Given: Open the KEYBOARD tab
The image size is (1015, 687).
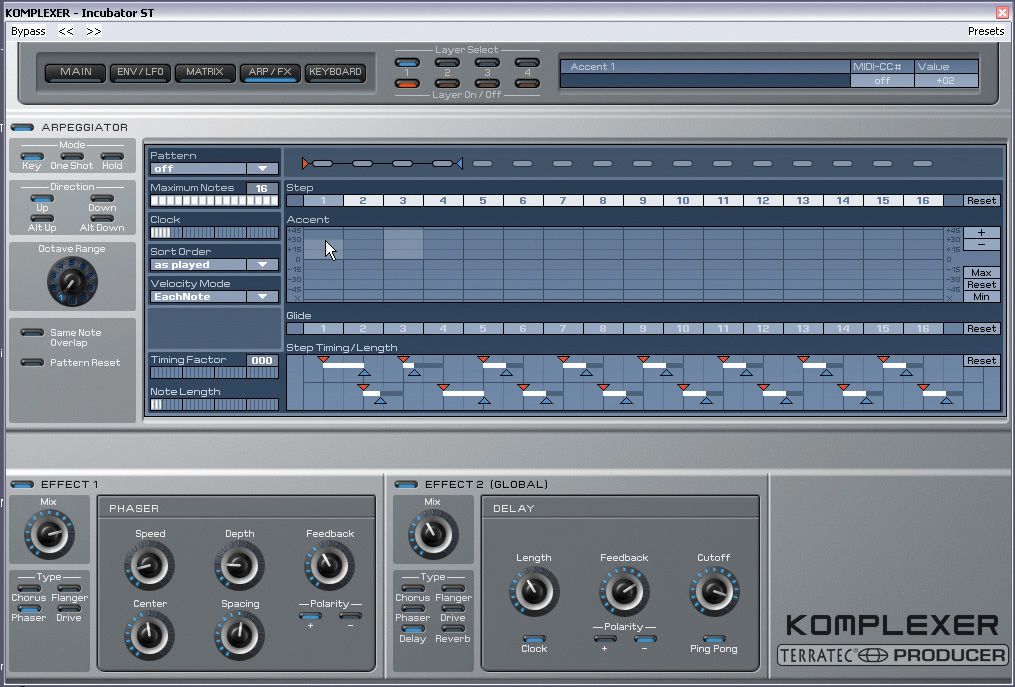Looking at the screenshot, I should tap(335, 72).
